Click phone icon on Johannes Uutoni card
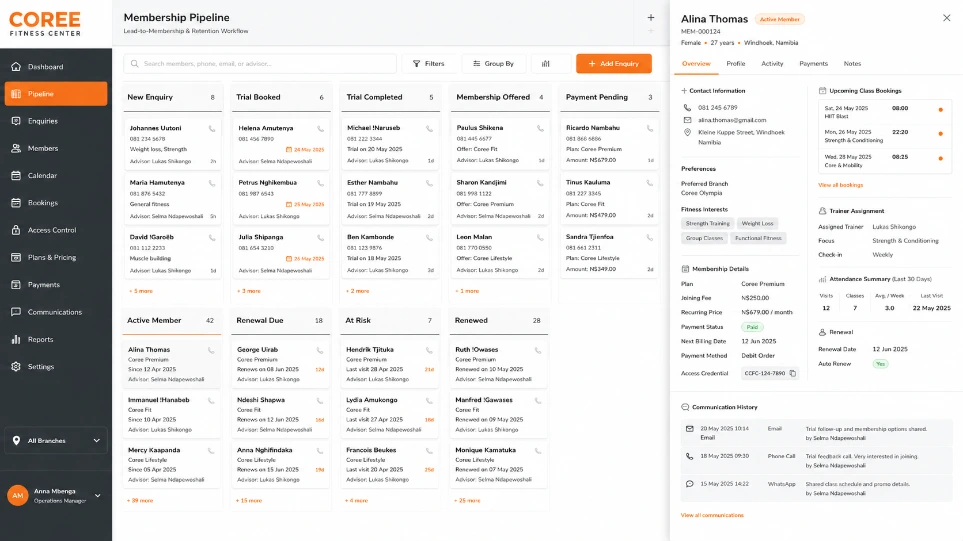The height and width of the screenshot is (541, 963). (x=212, y=129)
